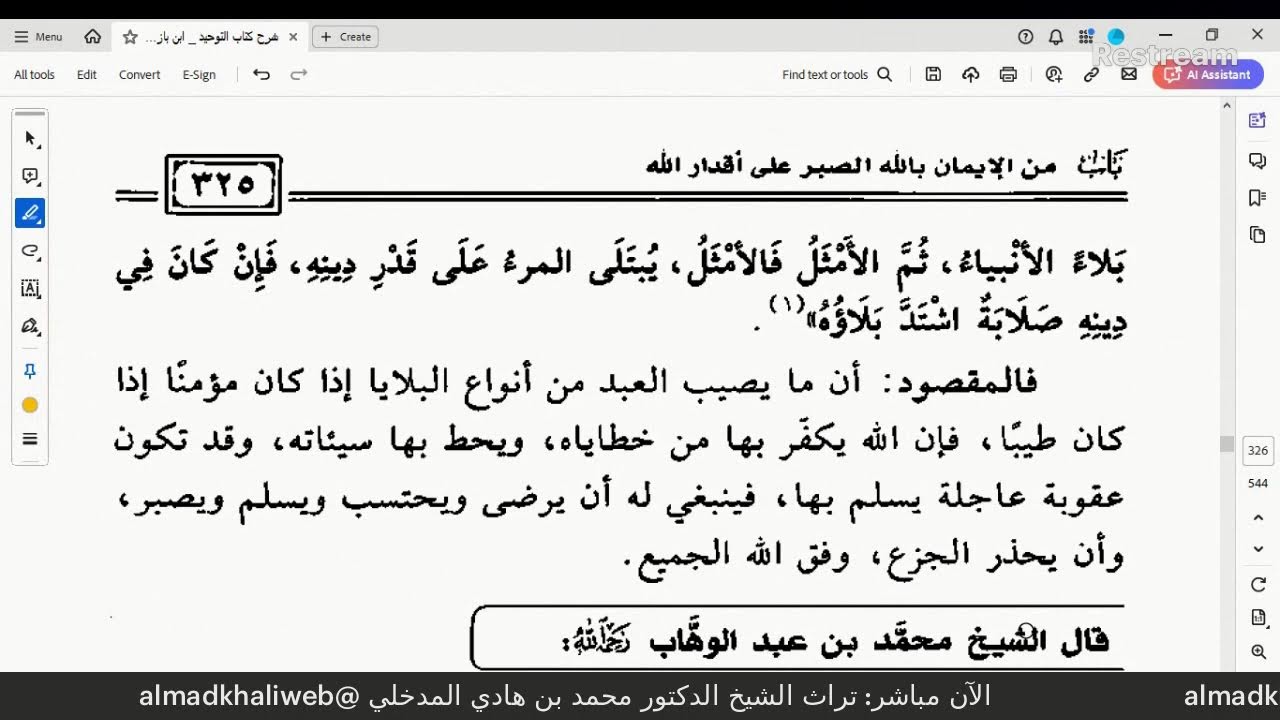
Task: Send the file by email
Action: tap(1129, 75)
